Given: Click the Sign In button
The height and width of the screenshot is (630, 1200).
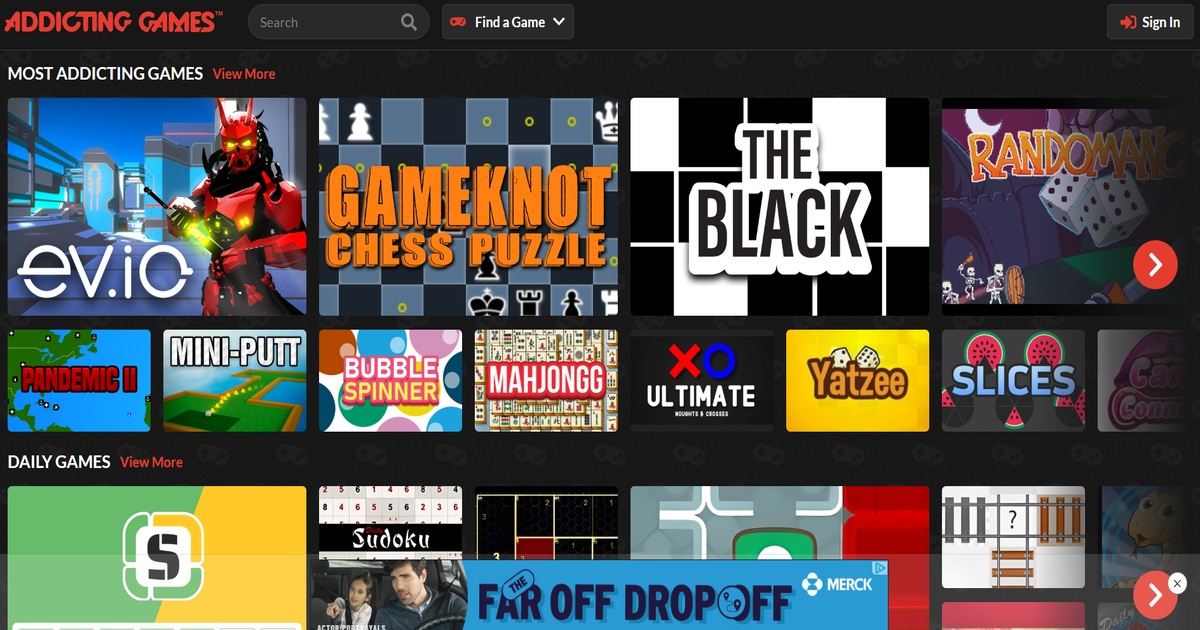Looking at the screenshot, I should tap(1150, 22).
